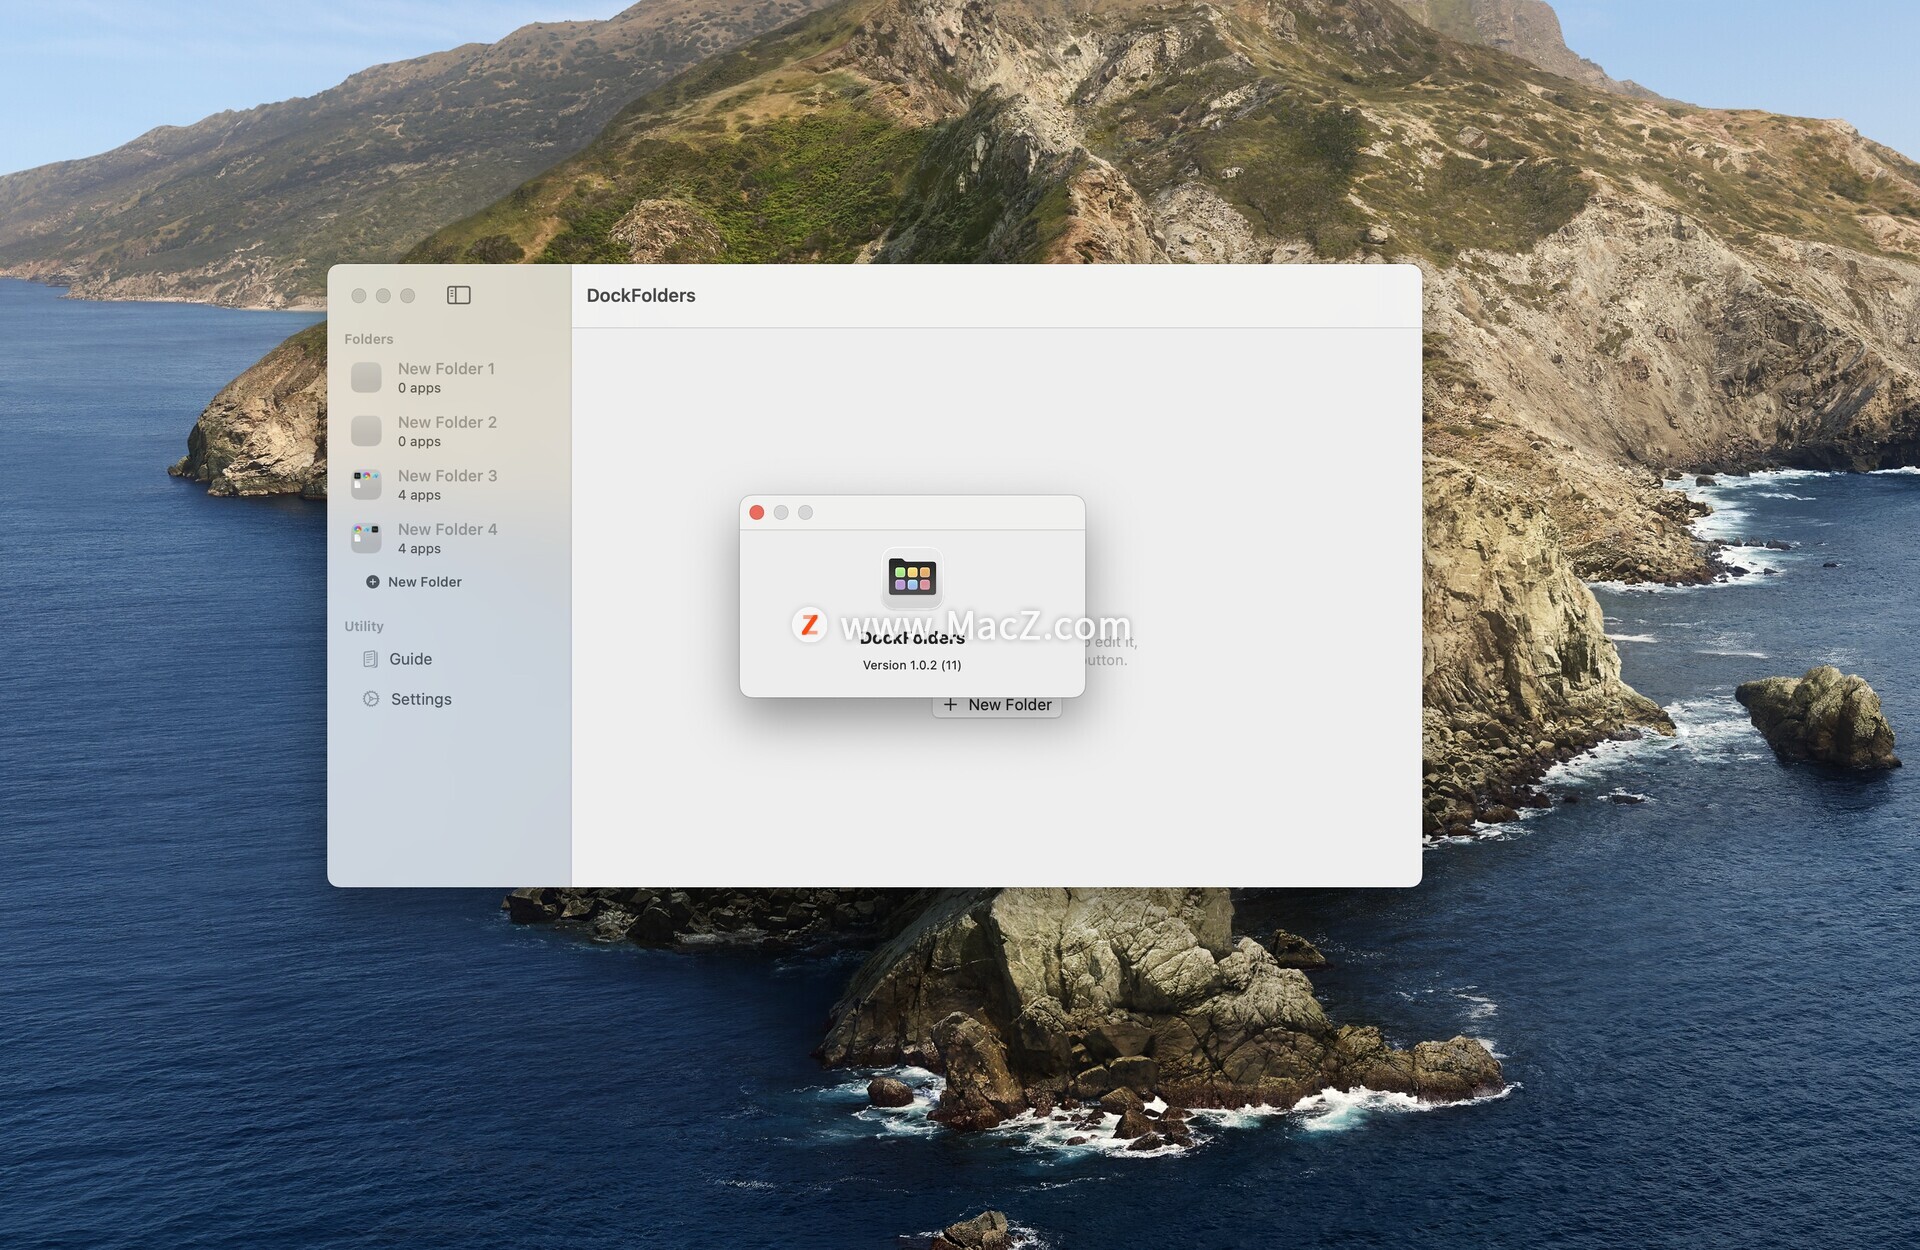Click the Version 1.0.2 (11) text

[912, 665]
